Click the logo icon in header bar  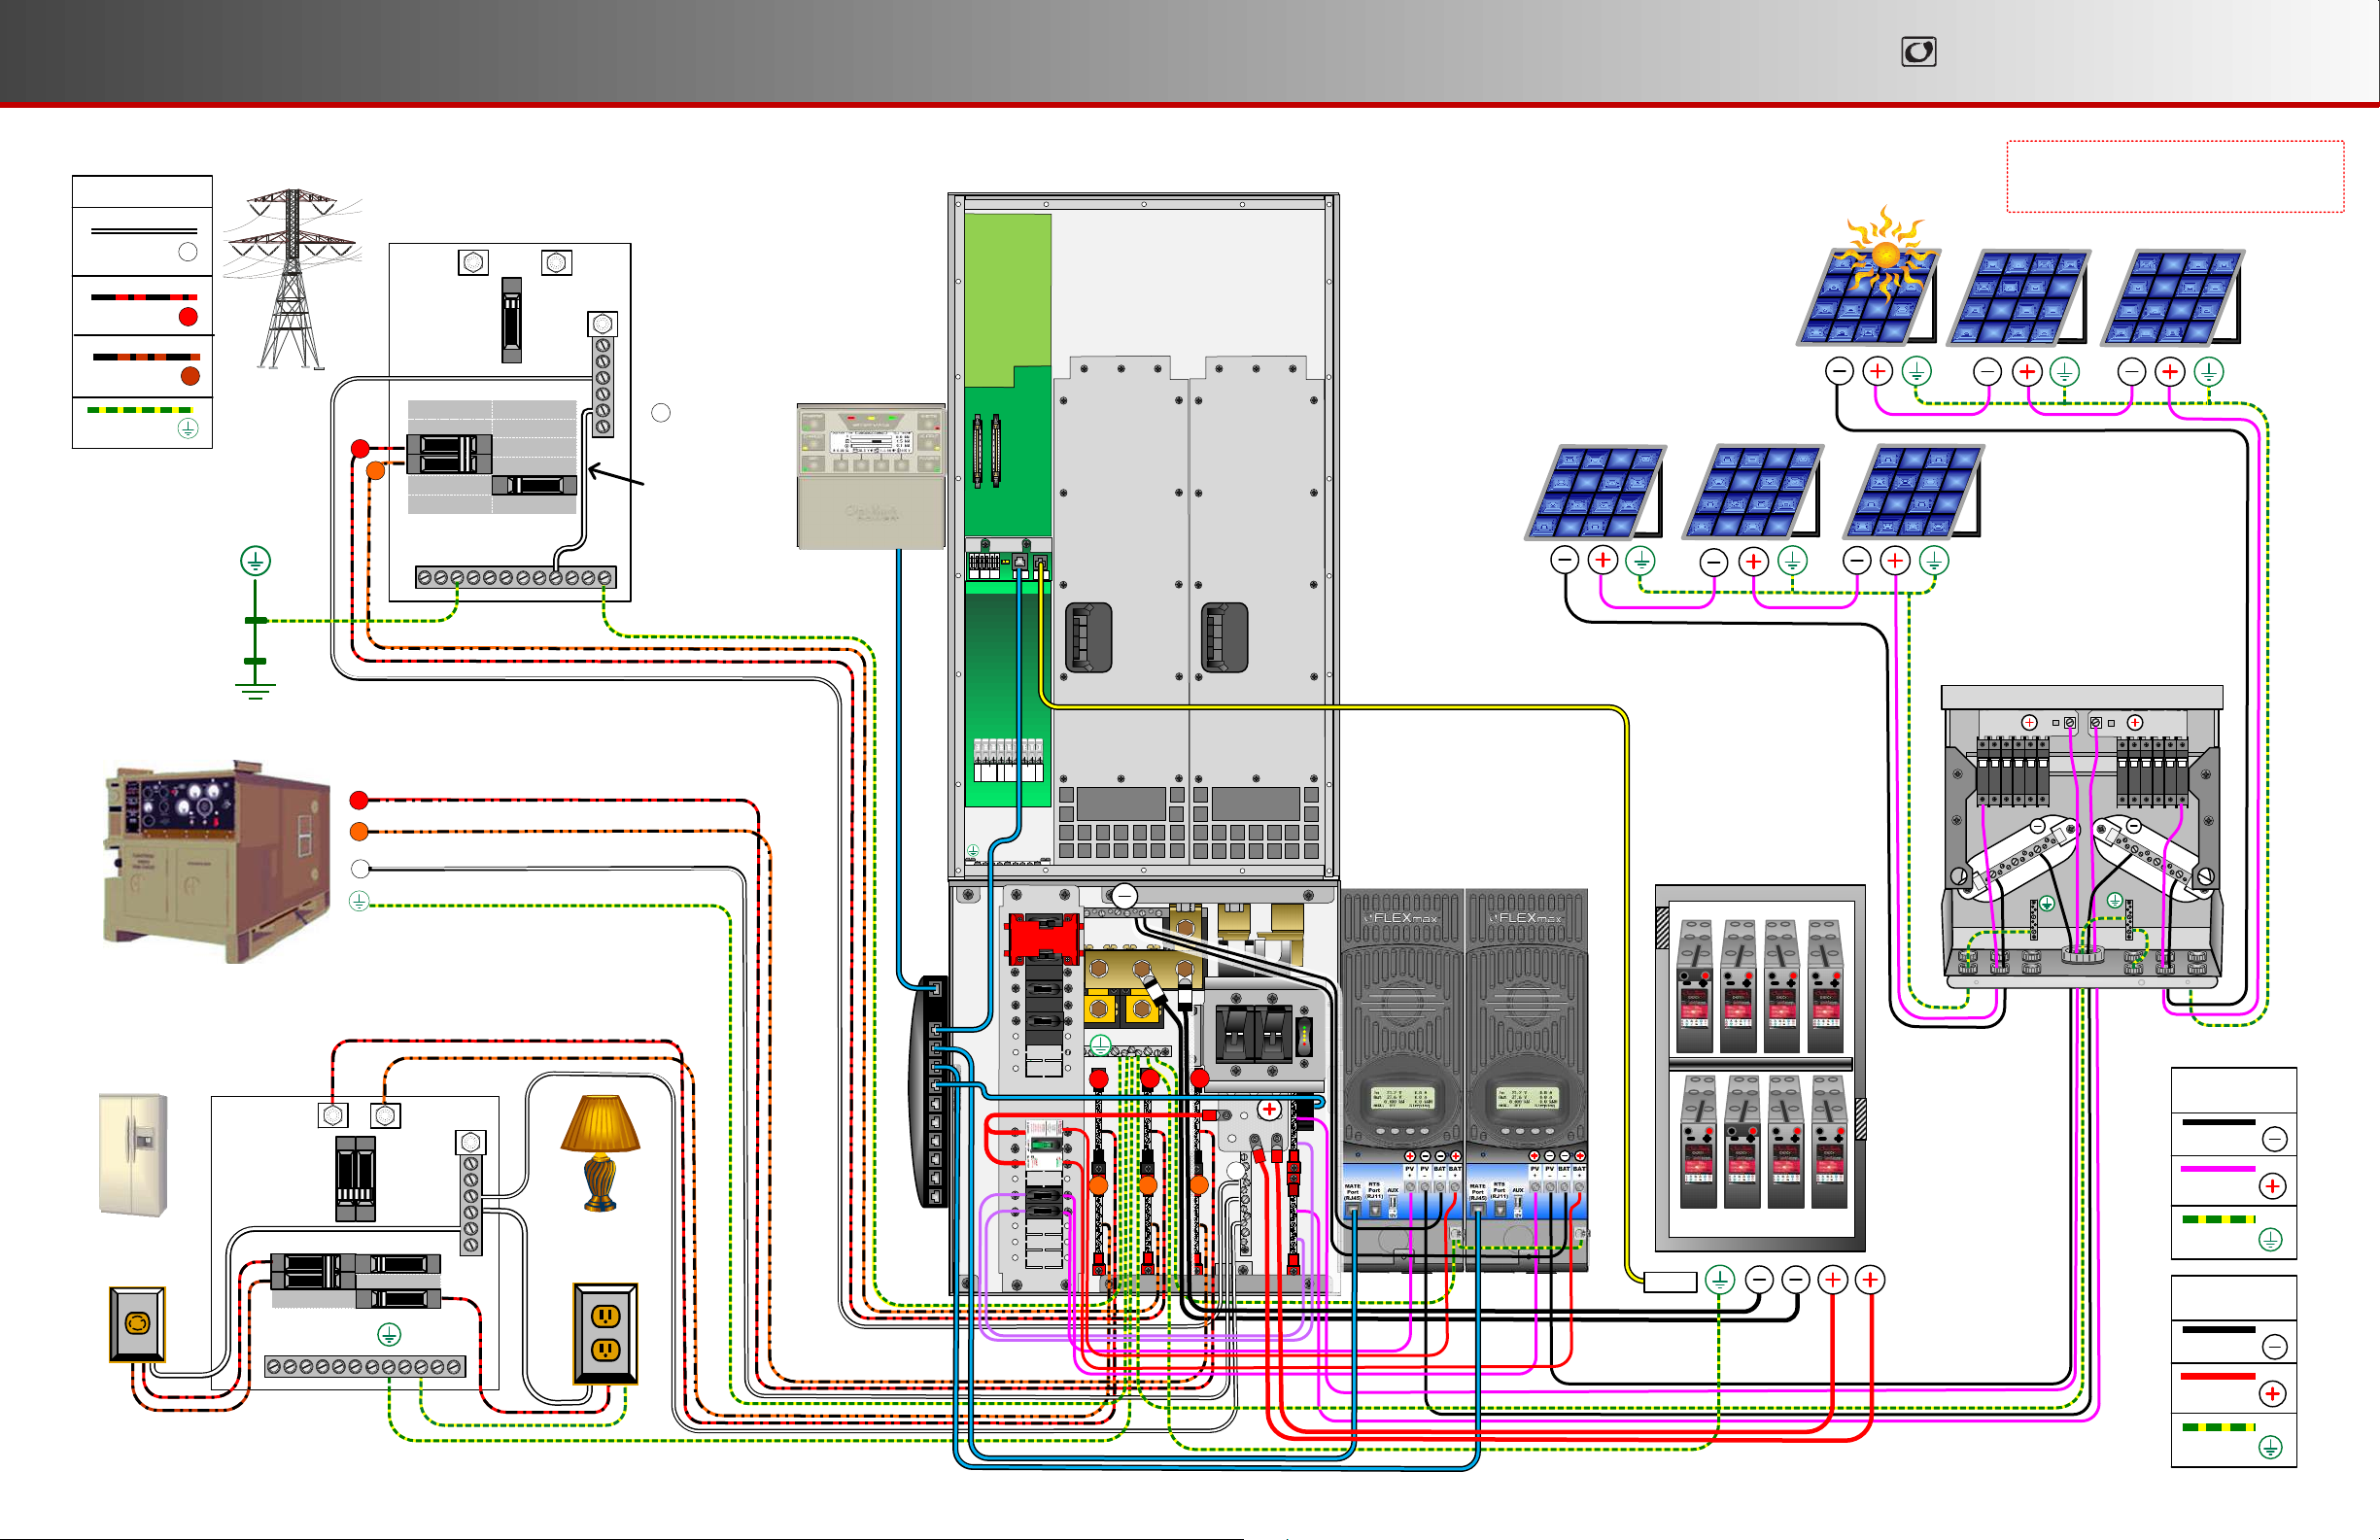1918,52
